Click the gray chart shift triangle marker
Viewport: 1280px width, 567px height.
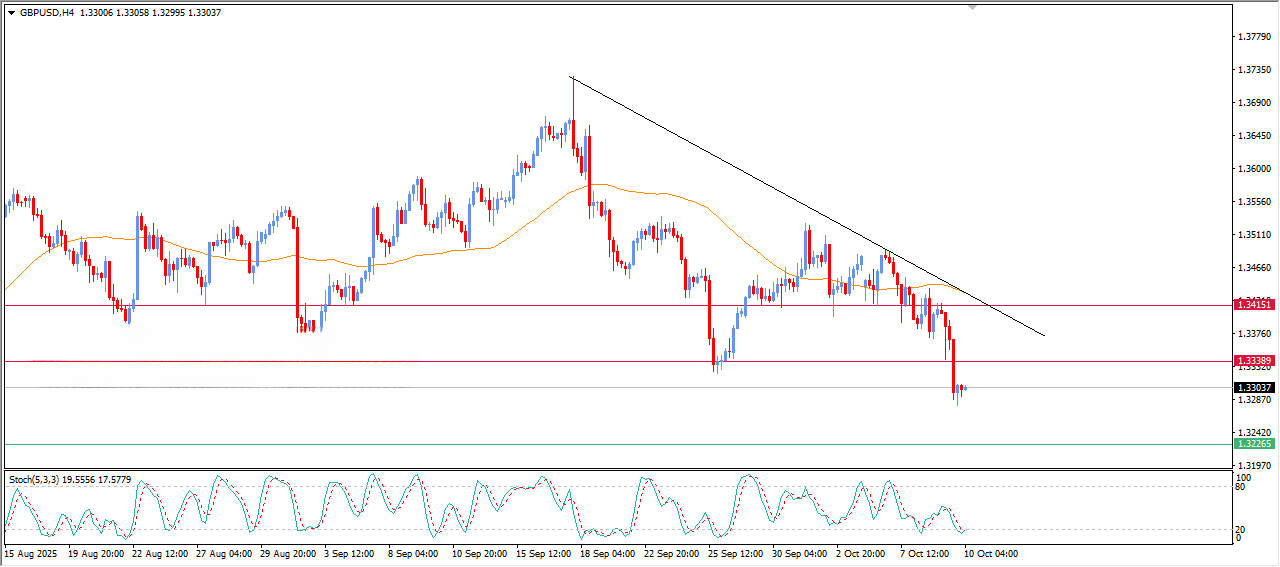pyautogui.click(x=973, y=7)
